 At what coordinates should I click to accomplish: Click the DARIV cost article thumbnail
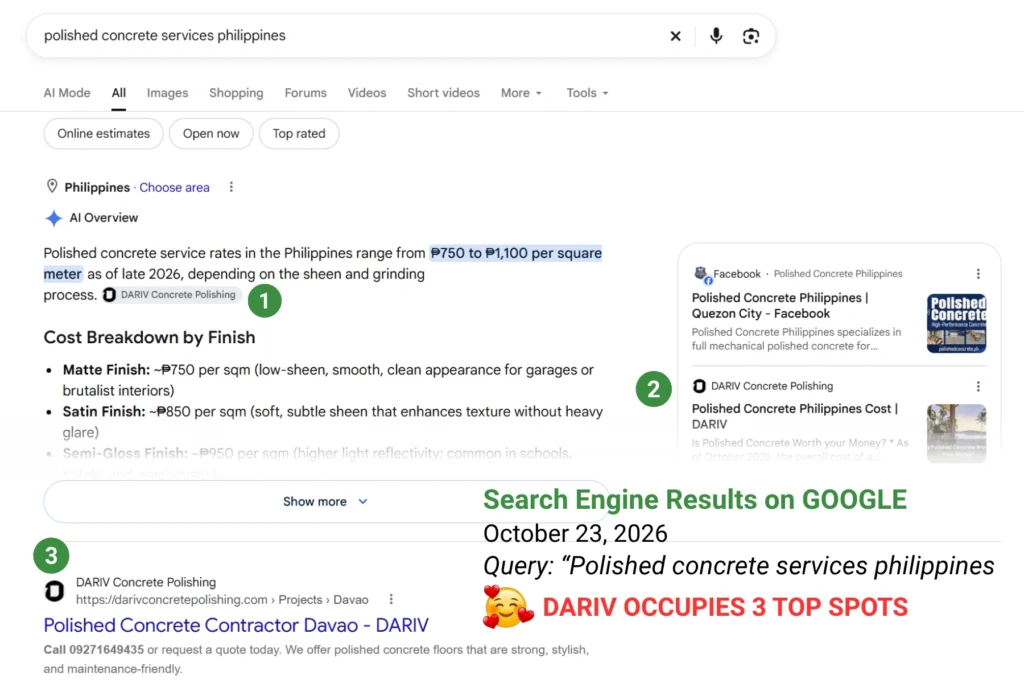pyautogui.click(x=956, y=433)
